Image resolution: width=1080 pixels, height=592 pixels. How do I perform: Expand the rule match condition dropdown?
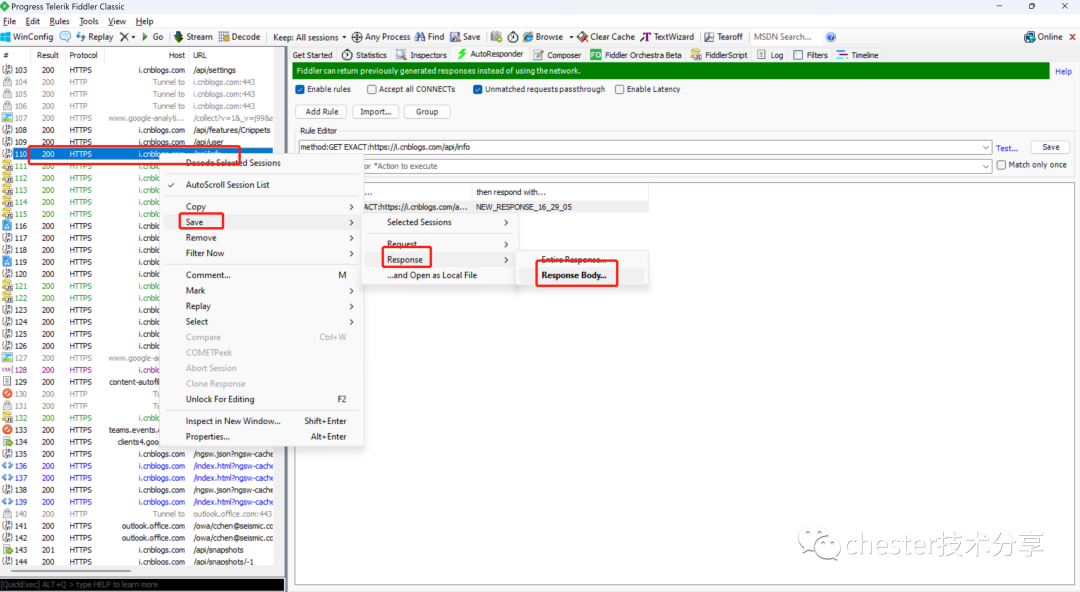[986, 147]
